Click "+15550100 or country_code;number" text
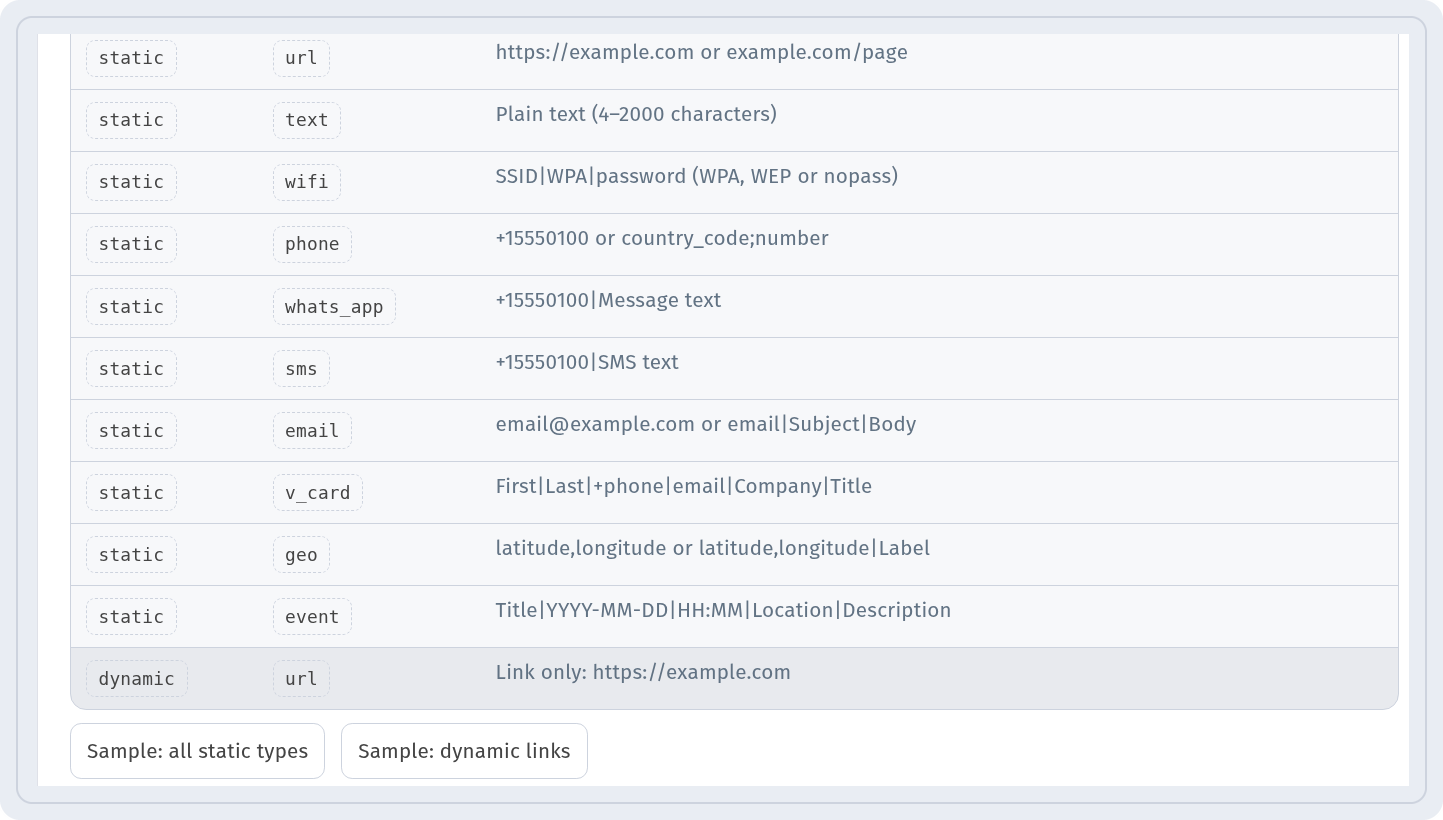The height and width of the screenshot is (820, 1443). 662,238
